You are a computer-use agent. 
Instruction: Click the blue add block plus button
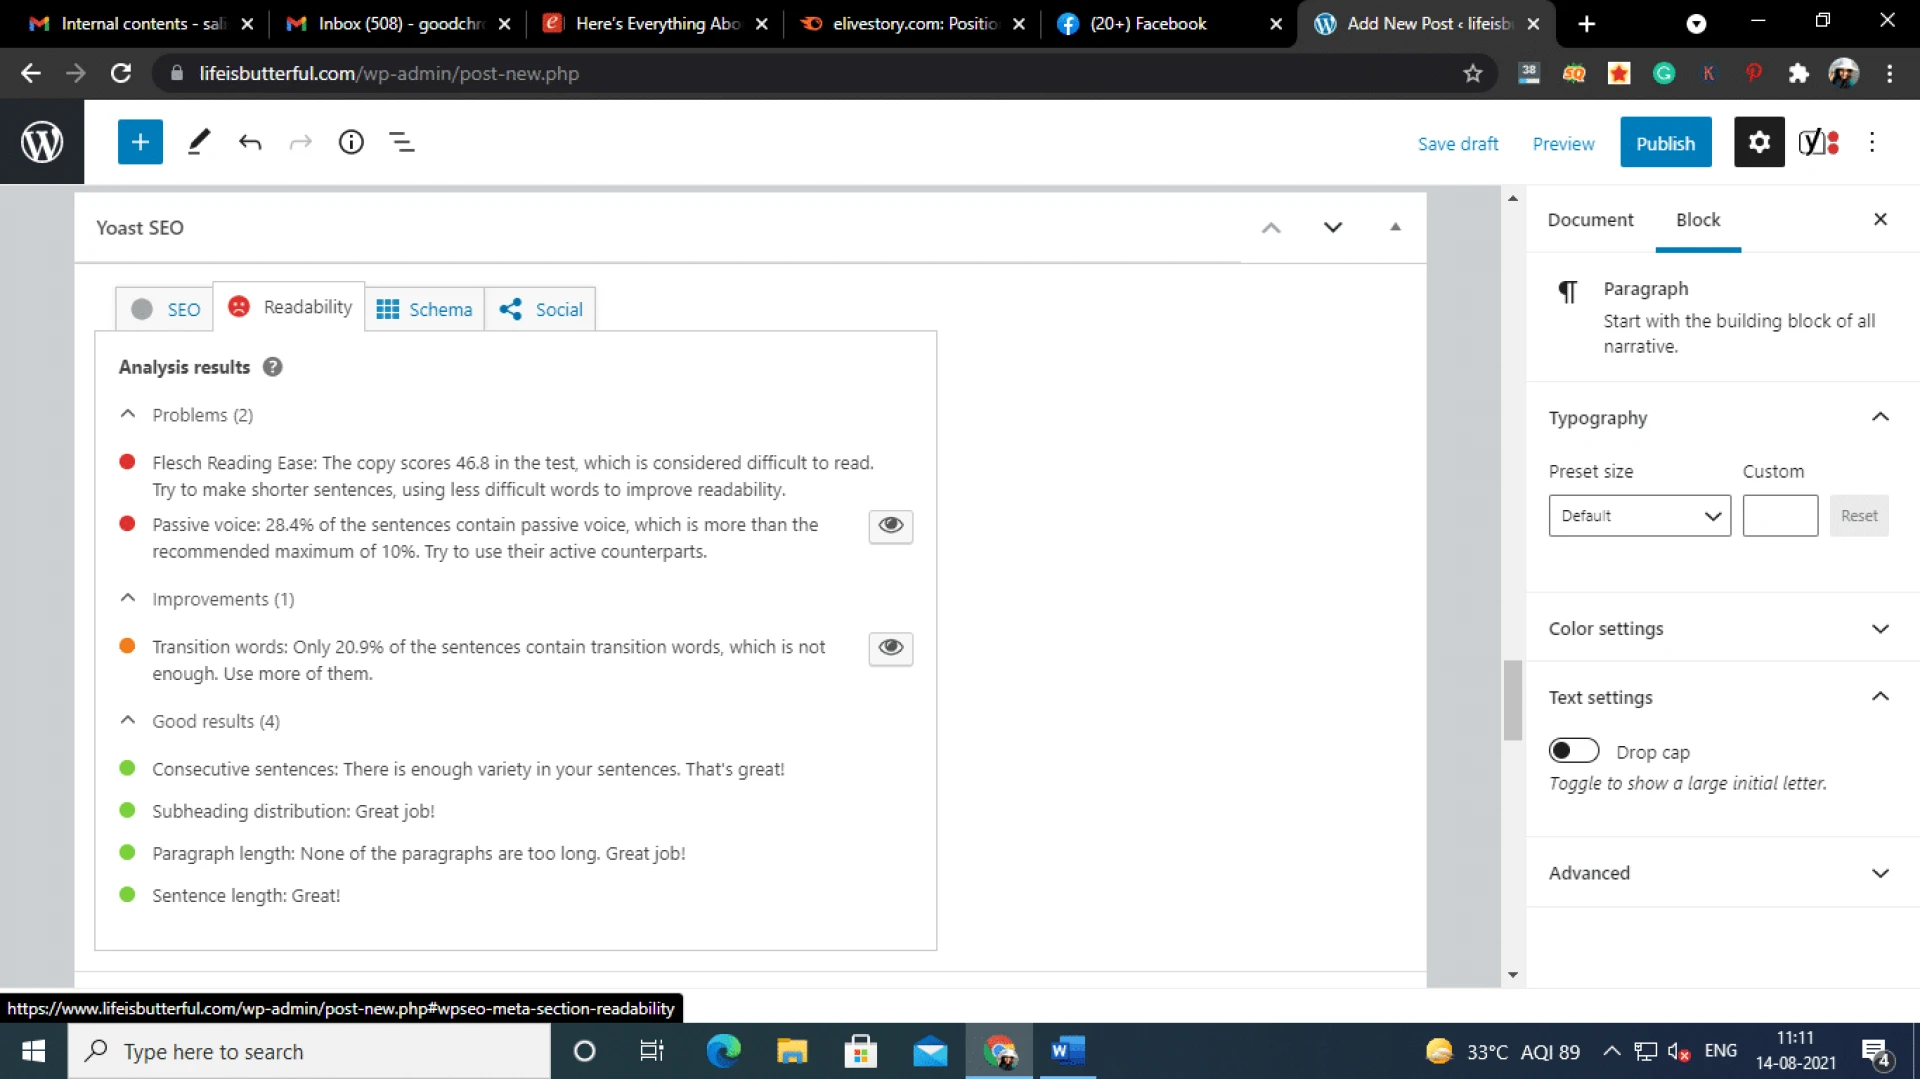(140, 142)
